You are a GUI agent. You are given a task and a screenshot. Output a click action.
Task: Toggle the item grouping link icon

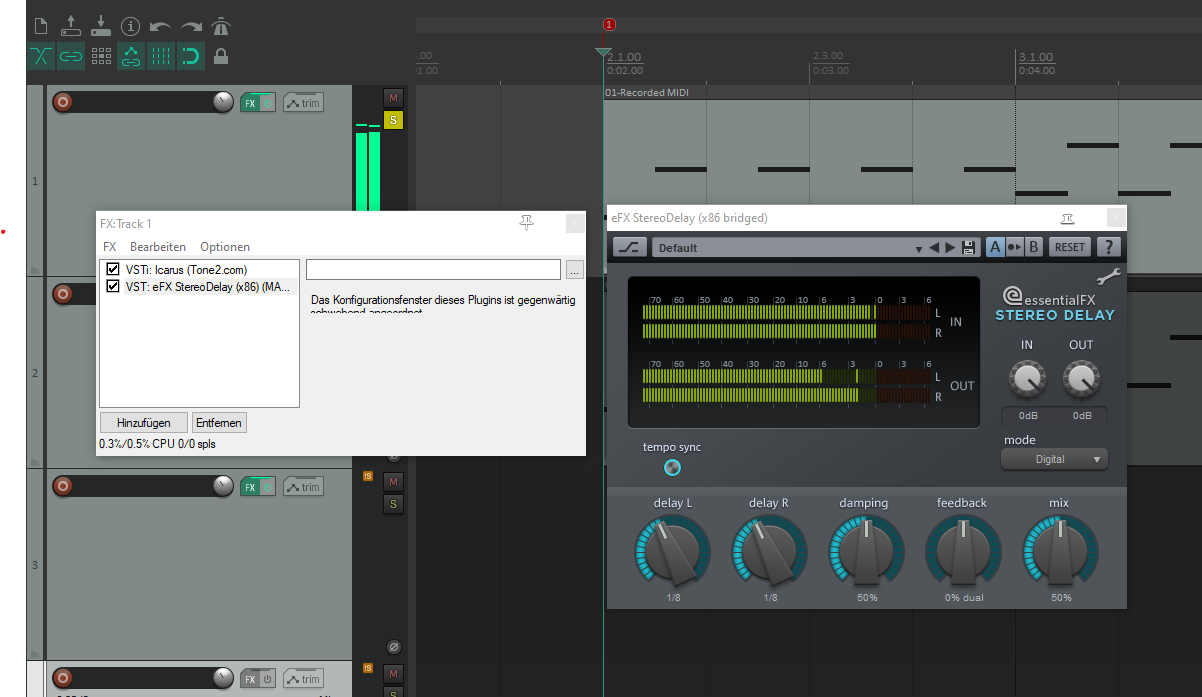(x=71, y=56)
